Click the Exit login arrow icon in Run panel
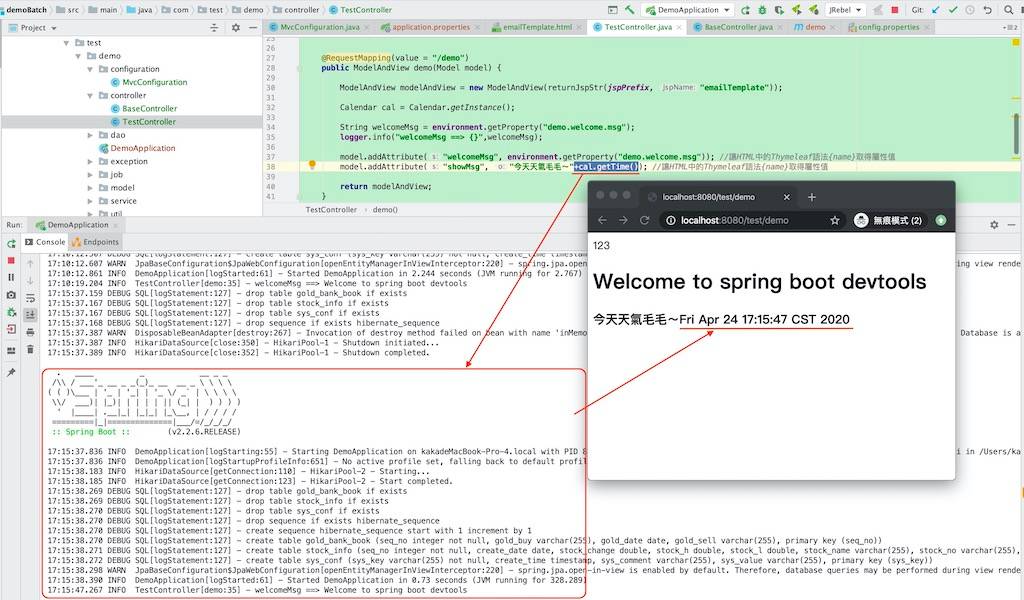Image resolution: width=1024 pixels, height=600 pixels. (x=11, y=329)
